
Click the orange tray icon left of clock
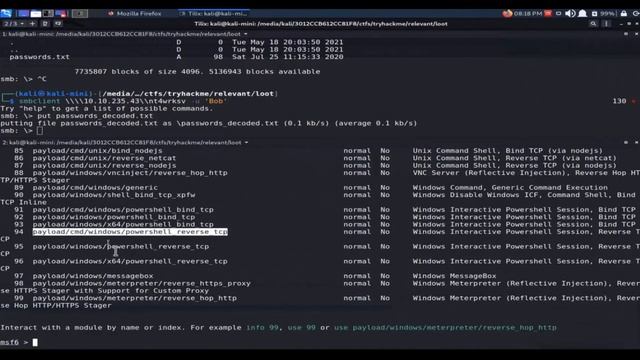click(x=507, y=13)
